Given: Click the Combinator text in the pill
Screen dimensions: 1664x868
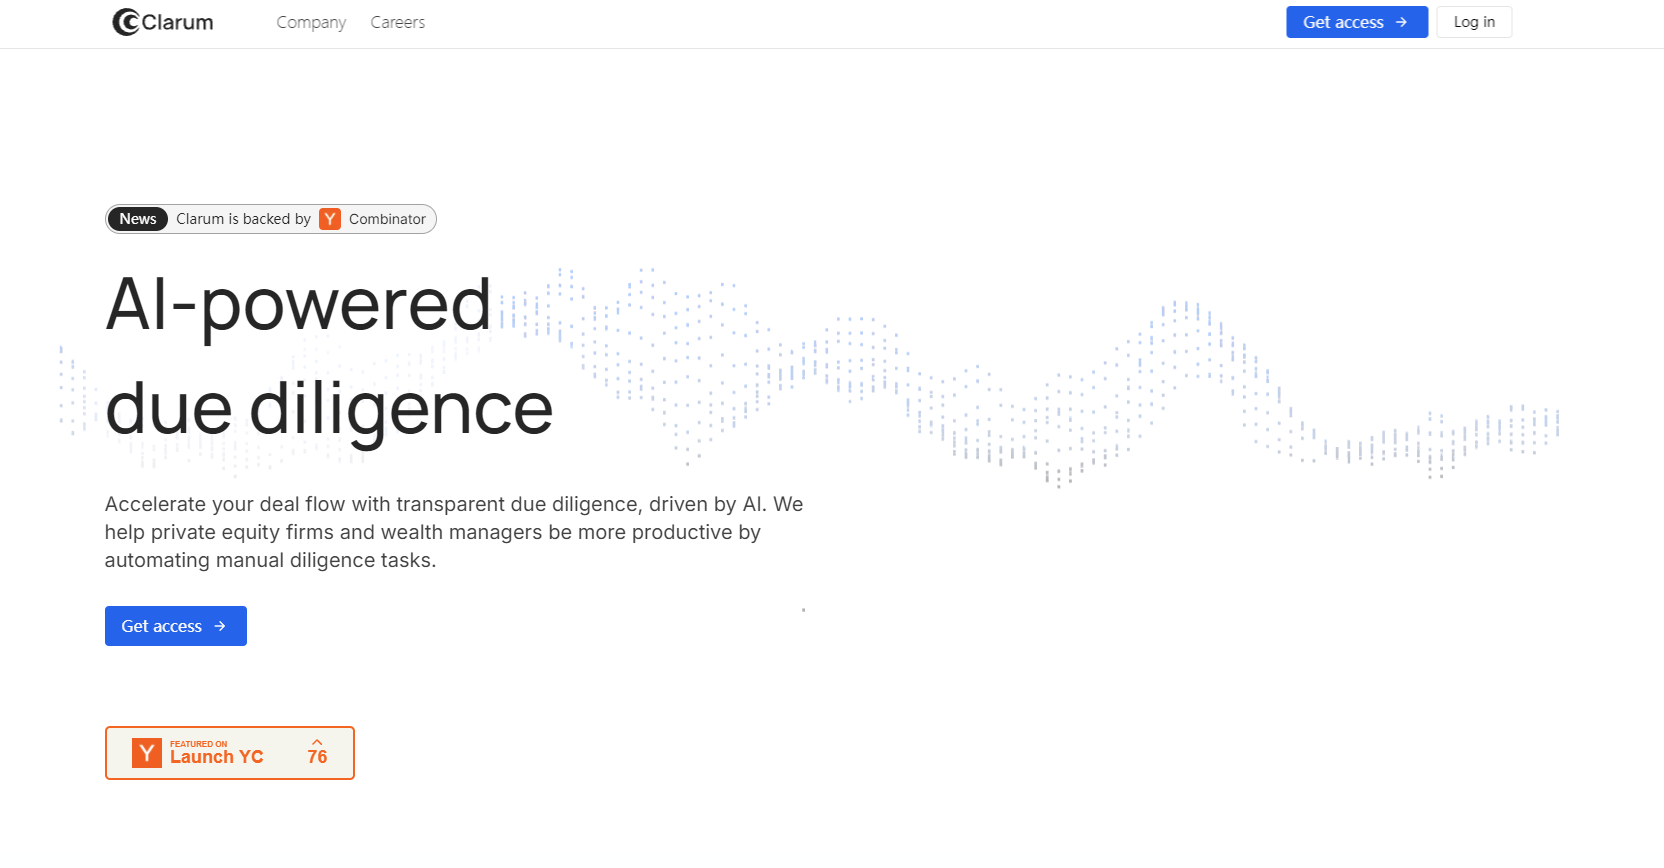Looking at the screenshot, I should coord(387,219).
